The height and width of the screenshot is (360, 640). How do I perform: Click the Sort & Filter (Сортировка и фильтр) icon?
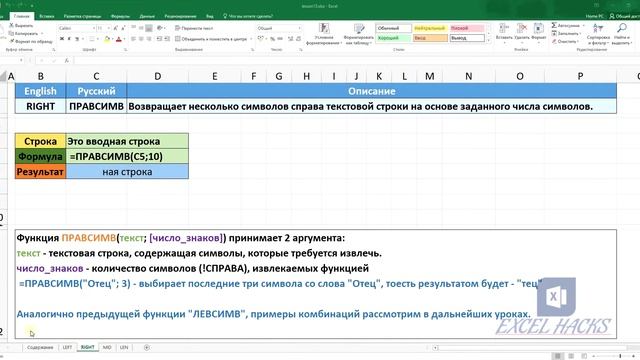[598, 29]
